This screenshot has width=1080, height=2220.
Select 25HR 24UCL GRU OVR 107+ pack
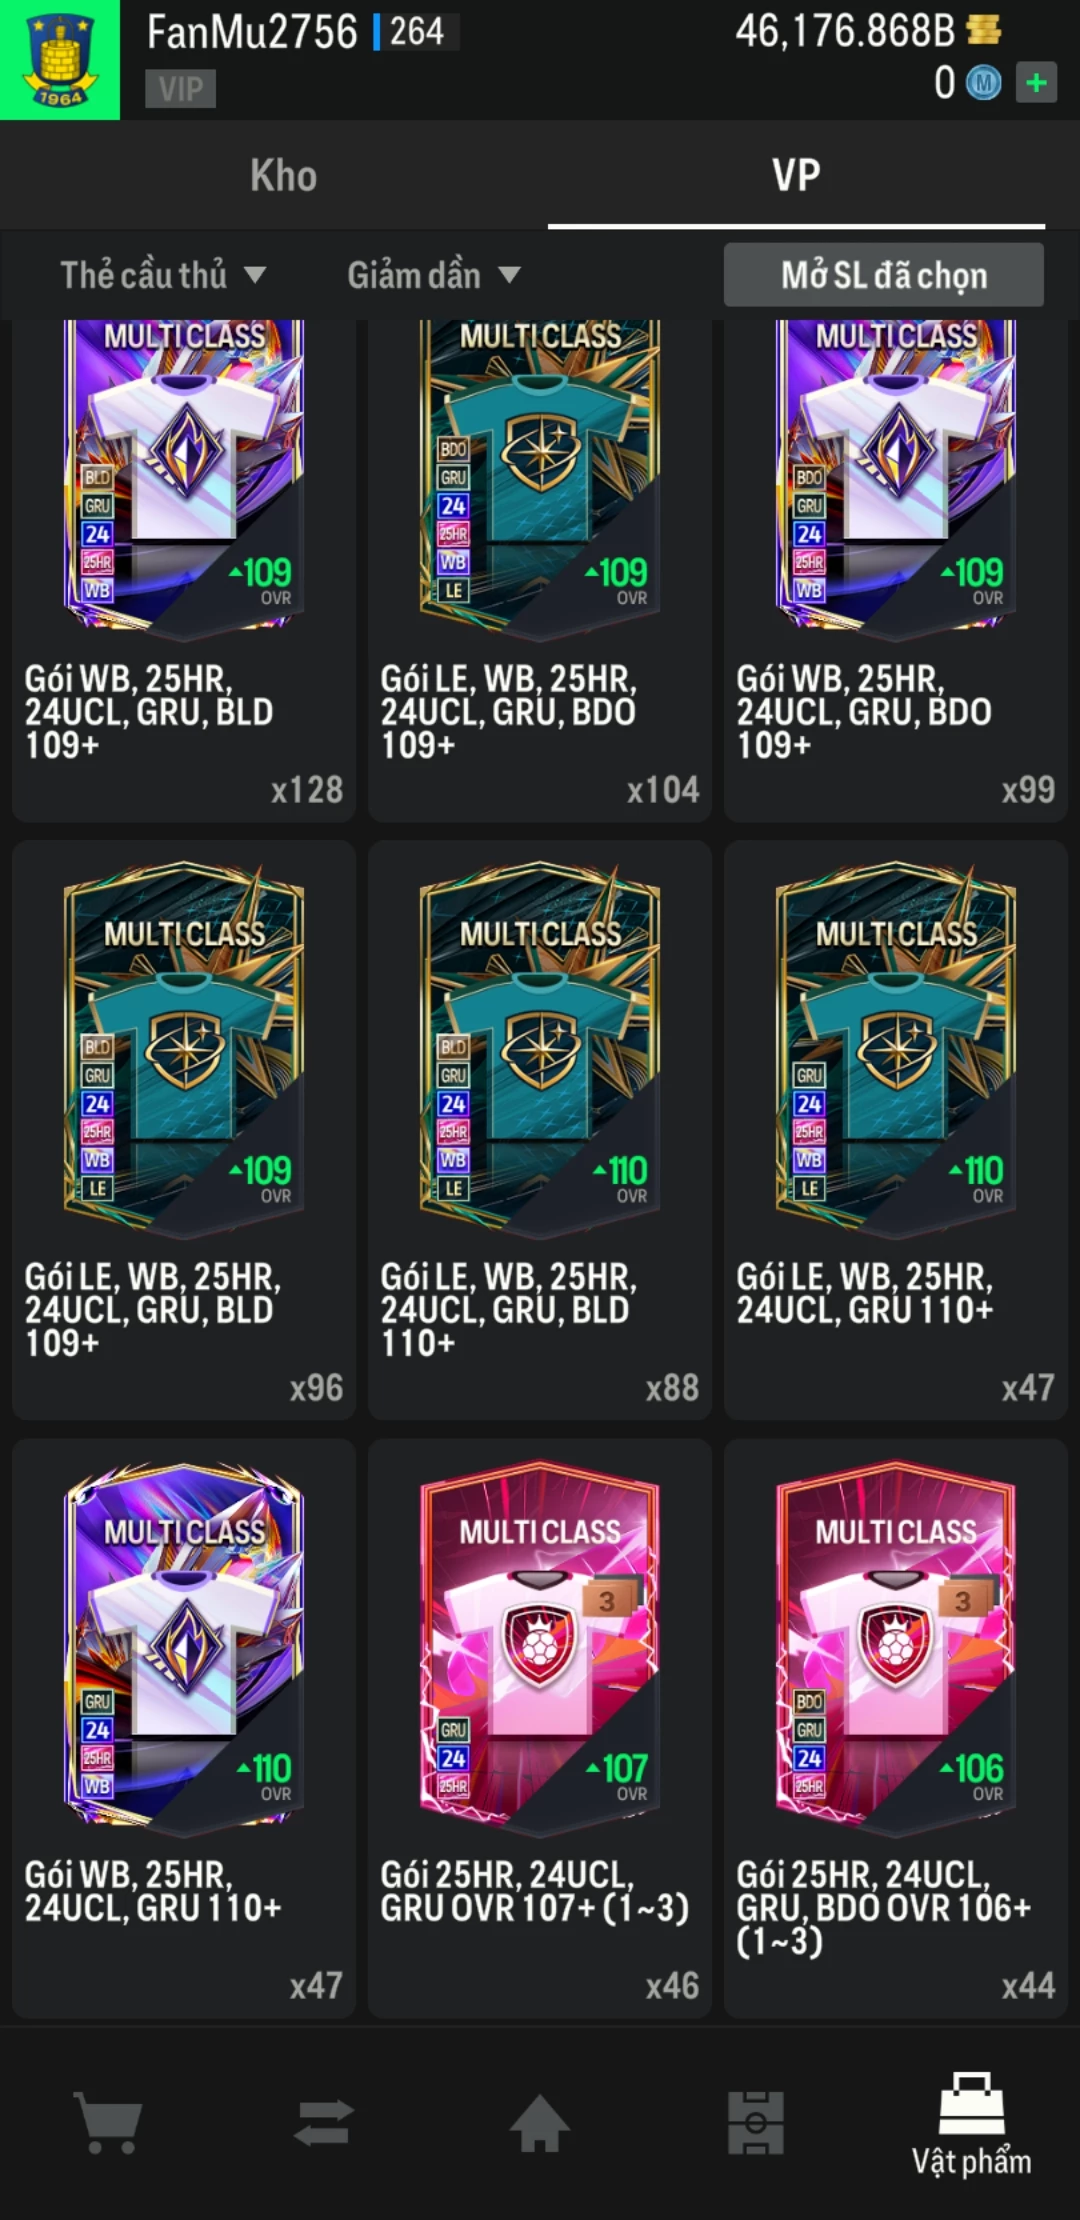pyautogui.click(x=540, y=1729)
